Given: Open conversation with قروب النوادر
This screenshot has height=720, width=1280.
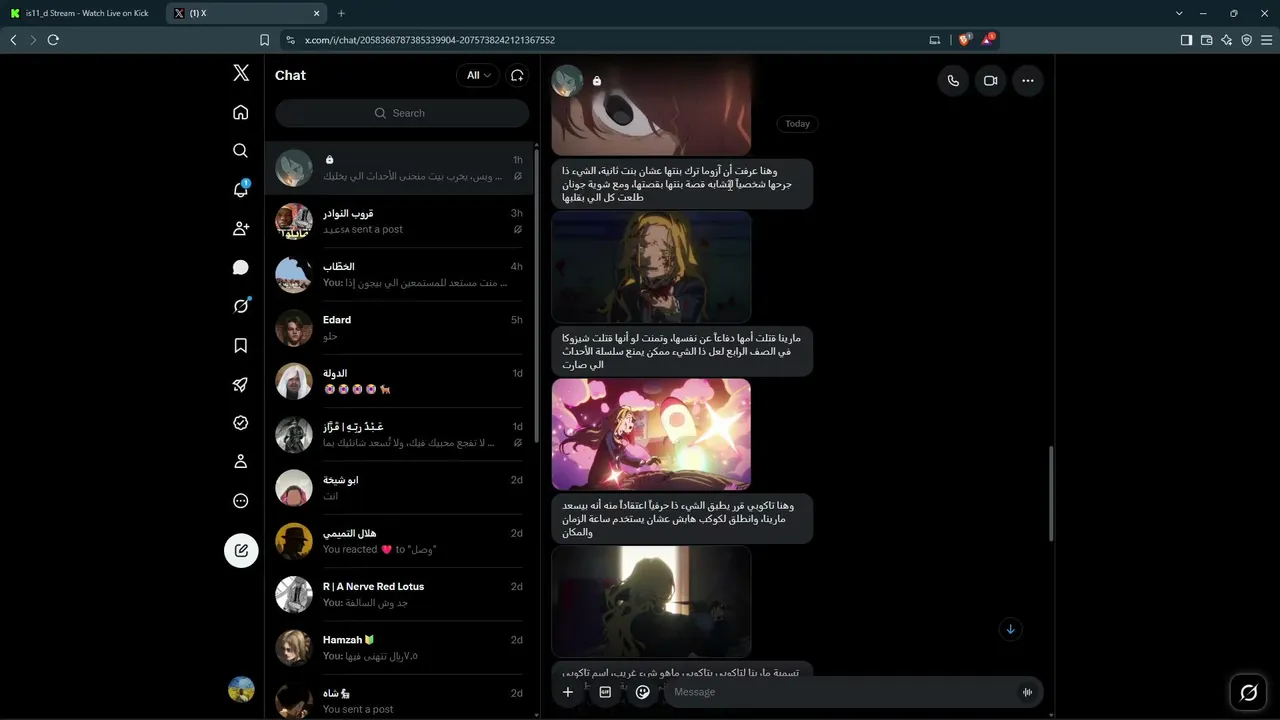Looking at the screenshot, I should (x=400, y=221).
